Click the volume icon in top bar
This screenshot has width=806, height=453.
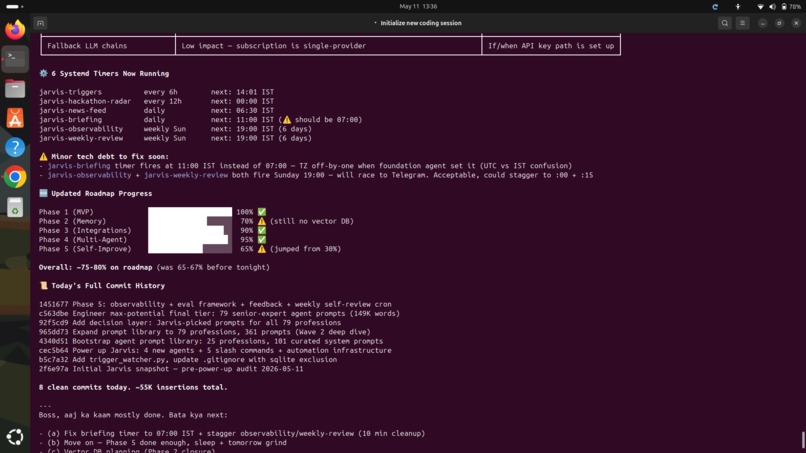[772, 7]
